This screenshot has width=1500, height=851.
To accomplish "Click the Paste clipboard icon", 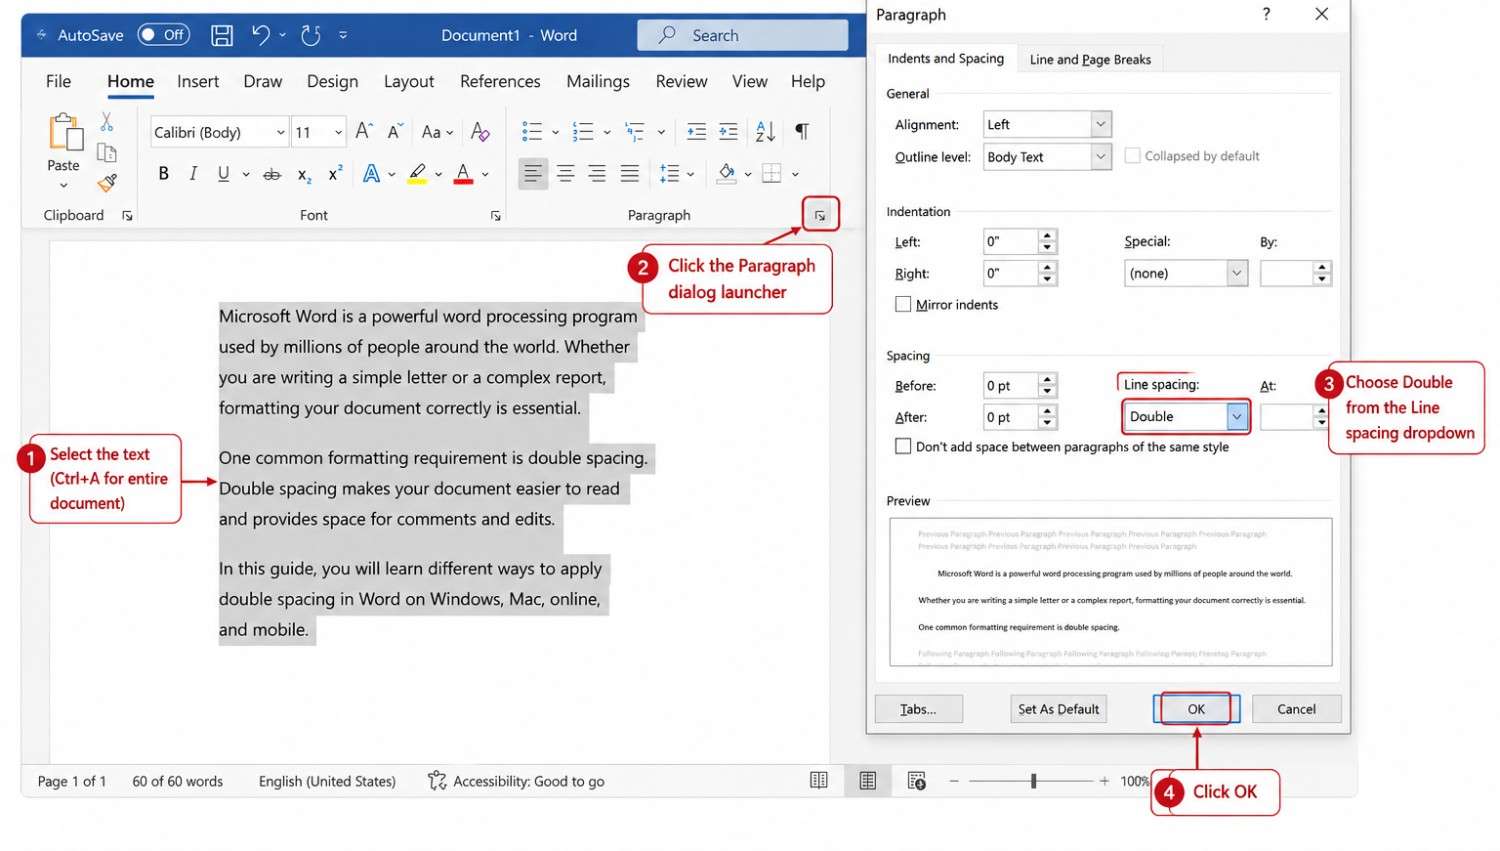I will click(64, 132).
